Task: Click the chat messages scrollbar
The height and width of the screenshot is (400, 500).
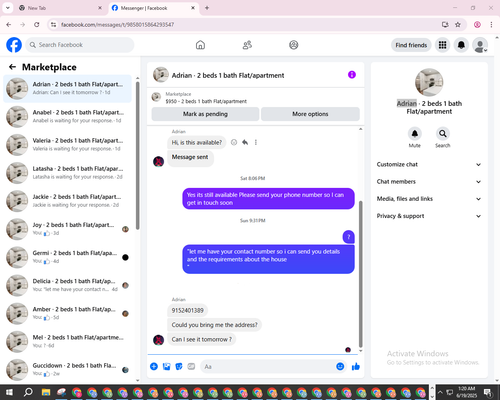Action: 360,273
